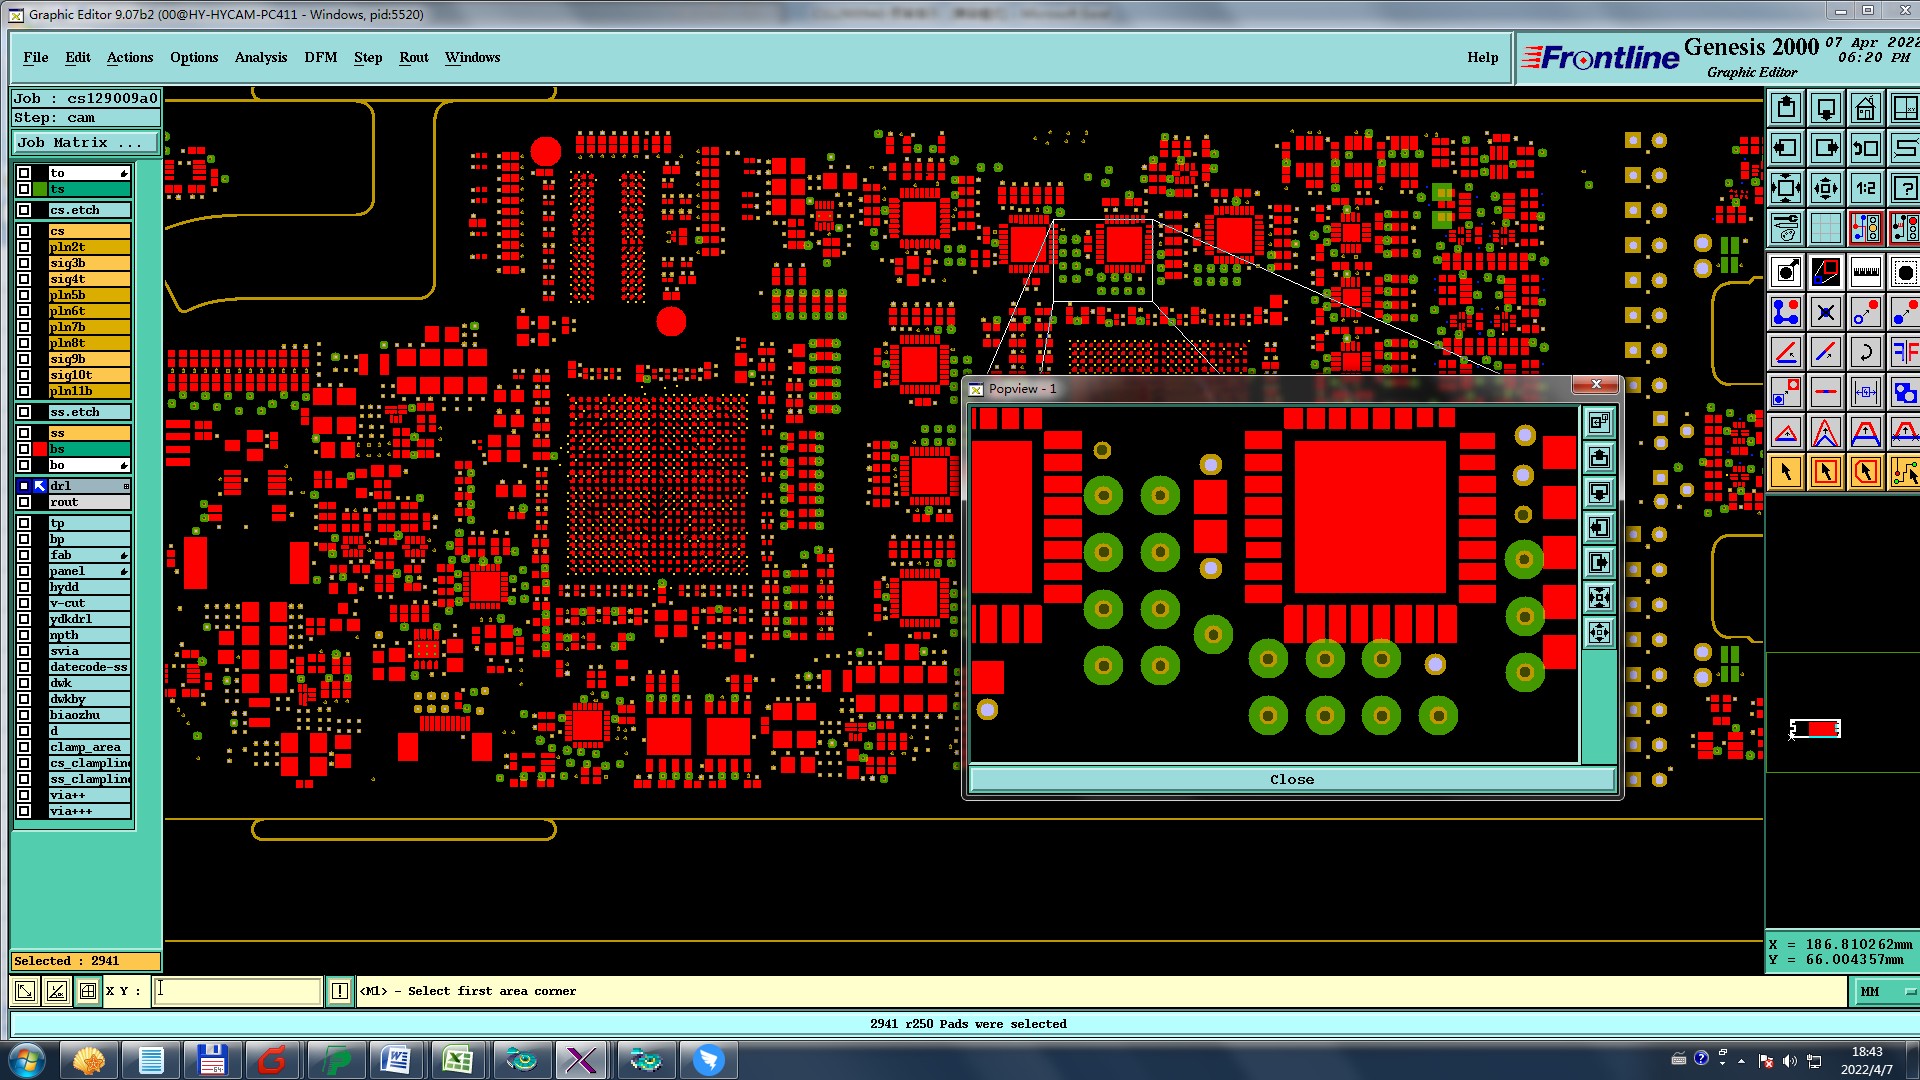
Task: Click the Home view icon
Action: (1865, 108)
